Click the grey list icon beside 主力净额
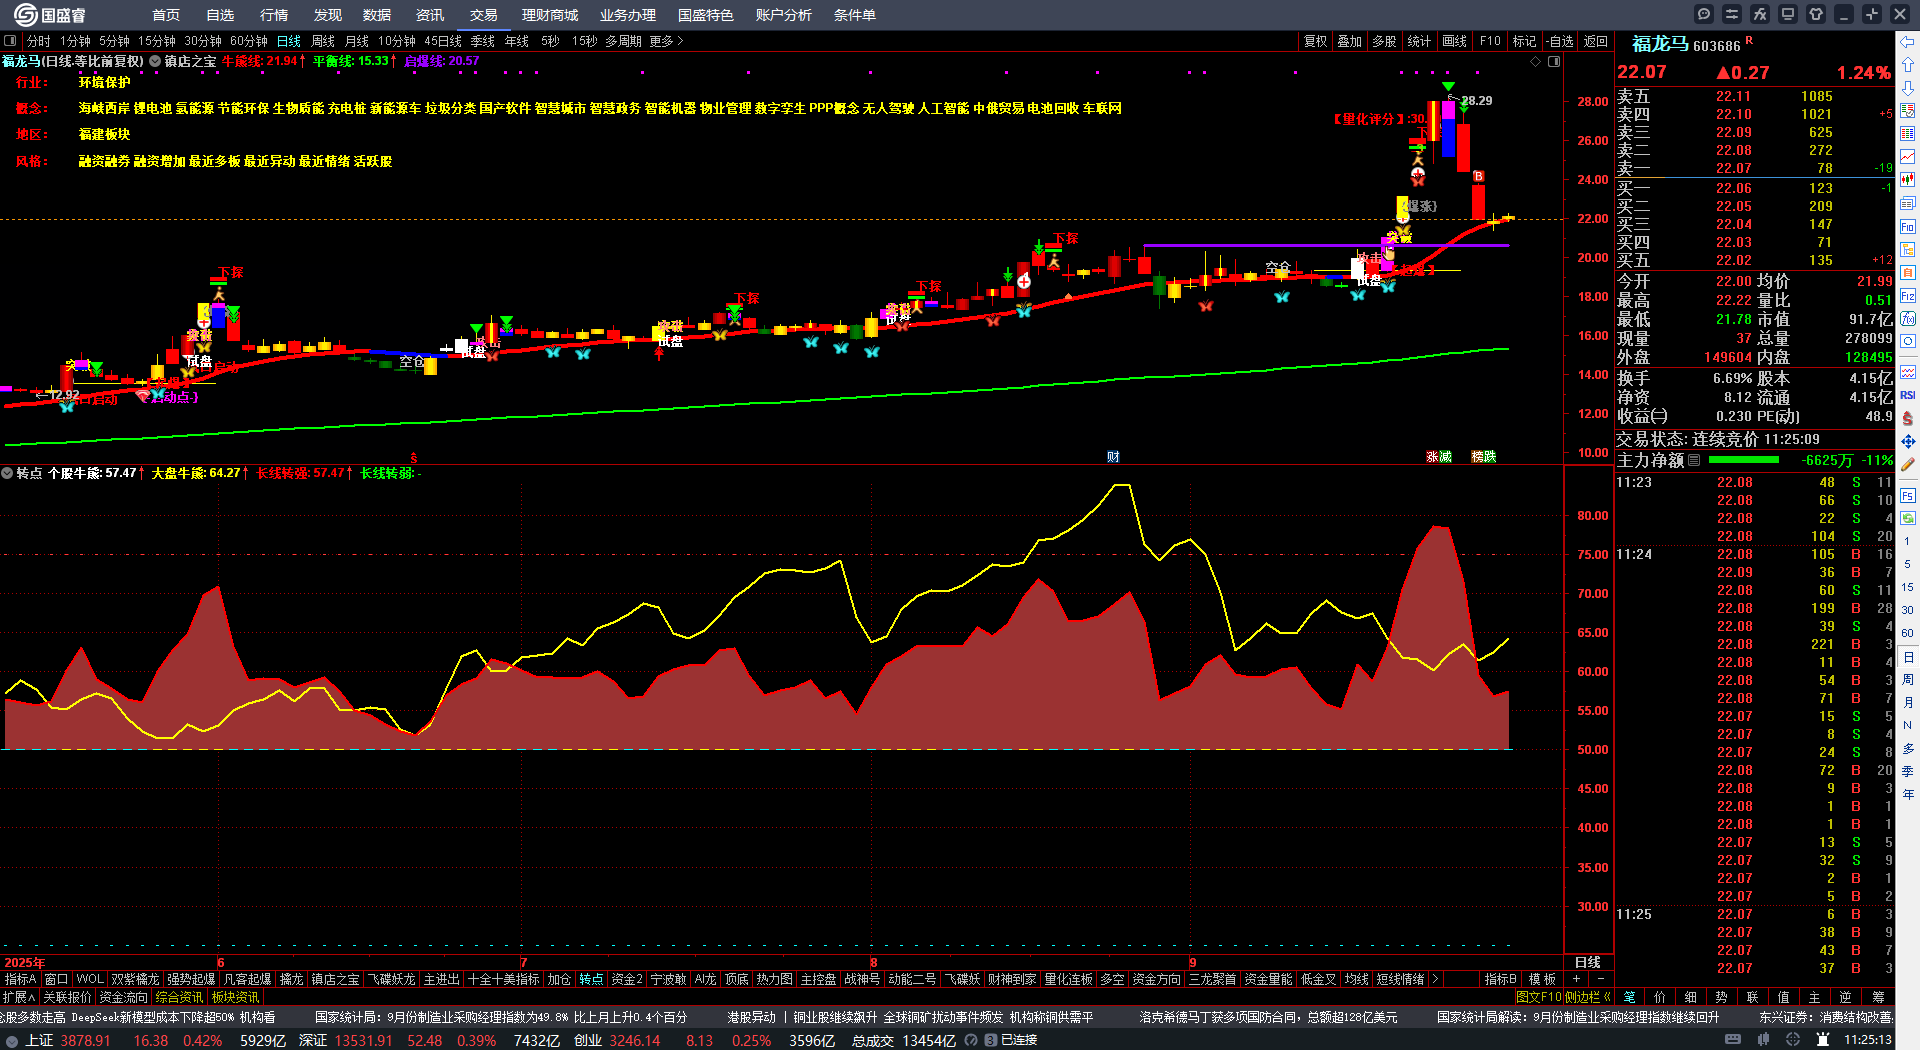The width and height of the screenshot is (1920, 1050). click(1694, 461)
